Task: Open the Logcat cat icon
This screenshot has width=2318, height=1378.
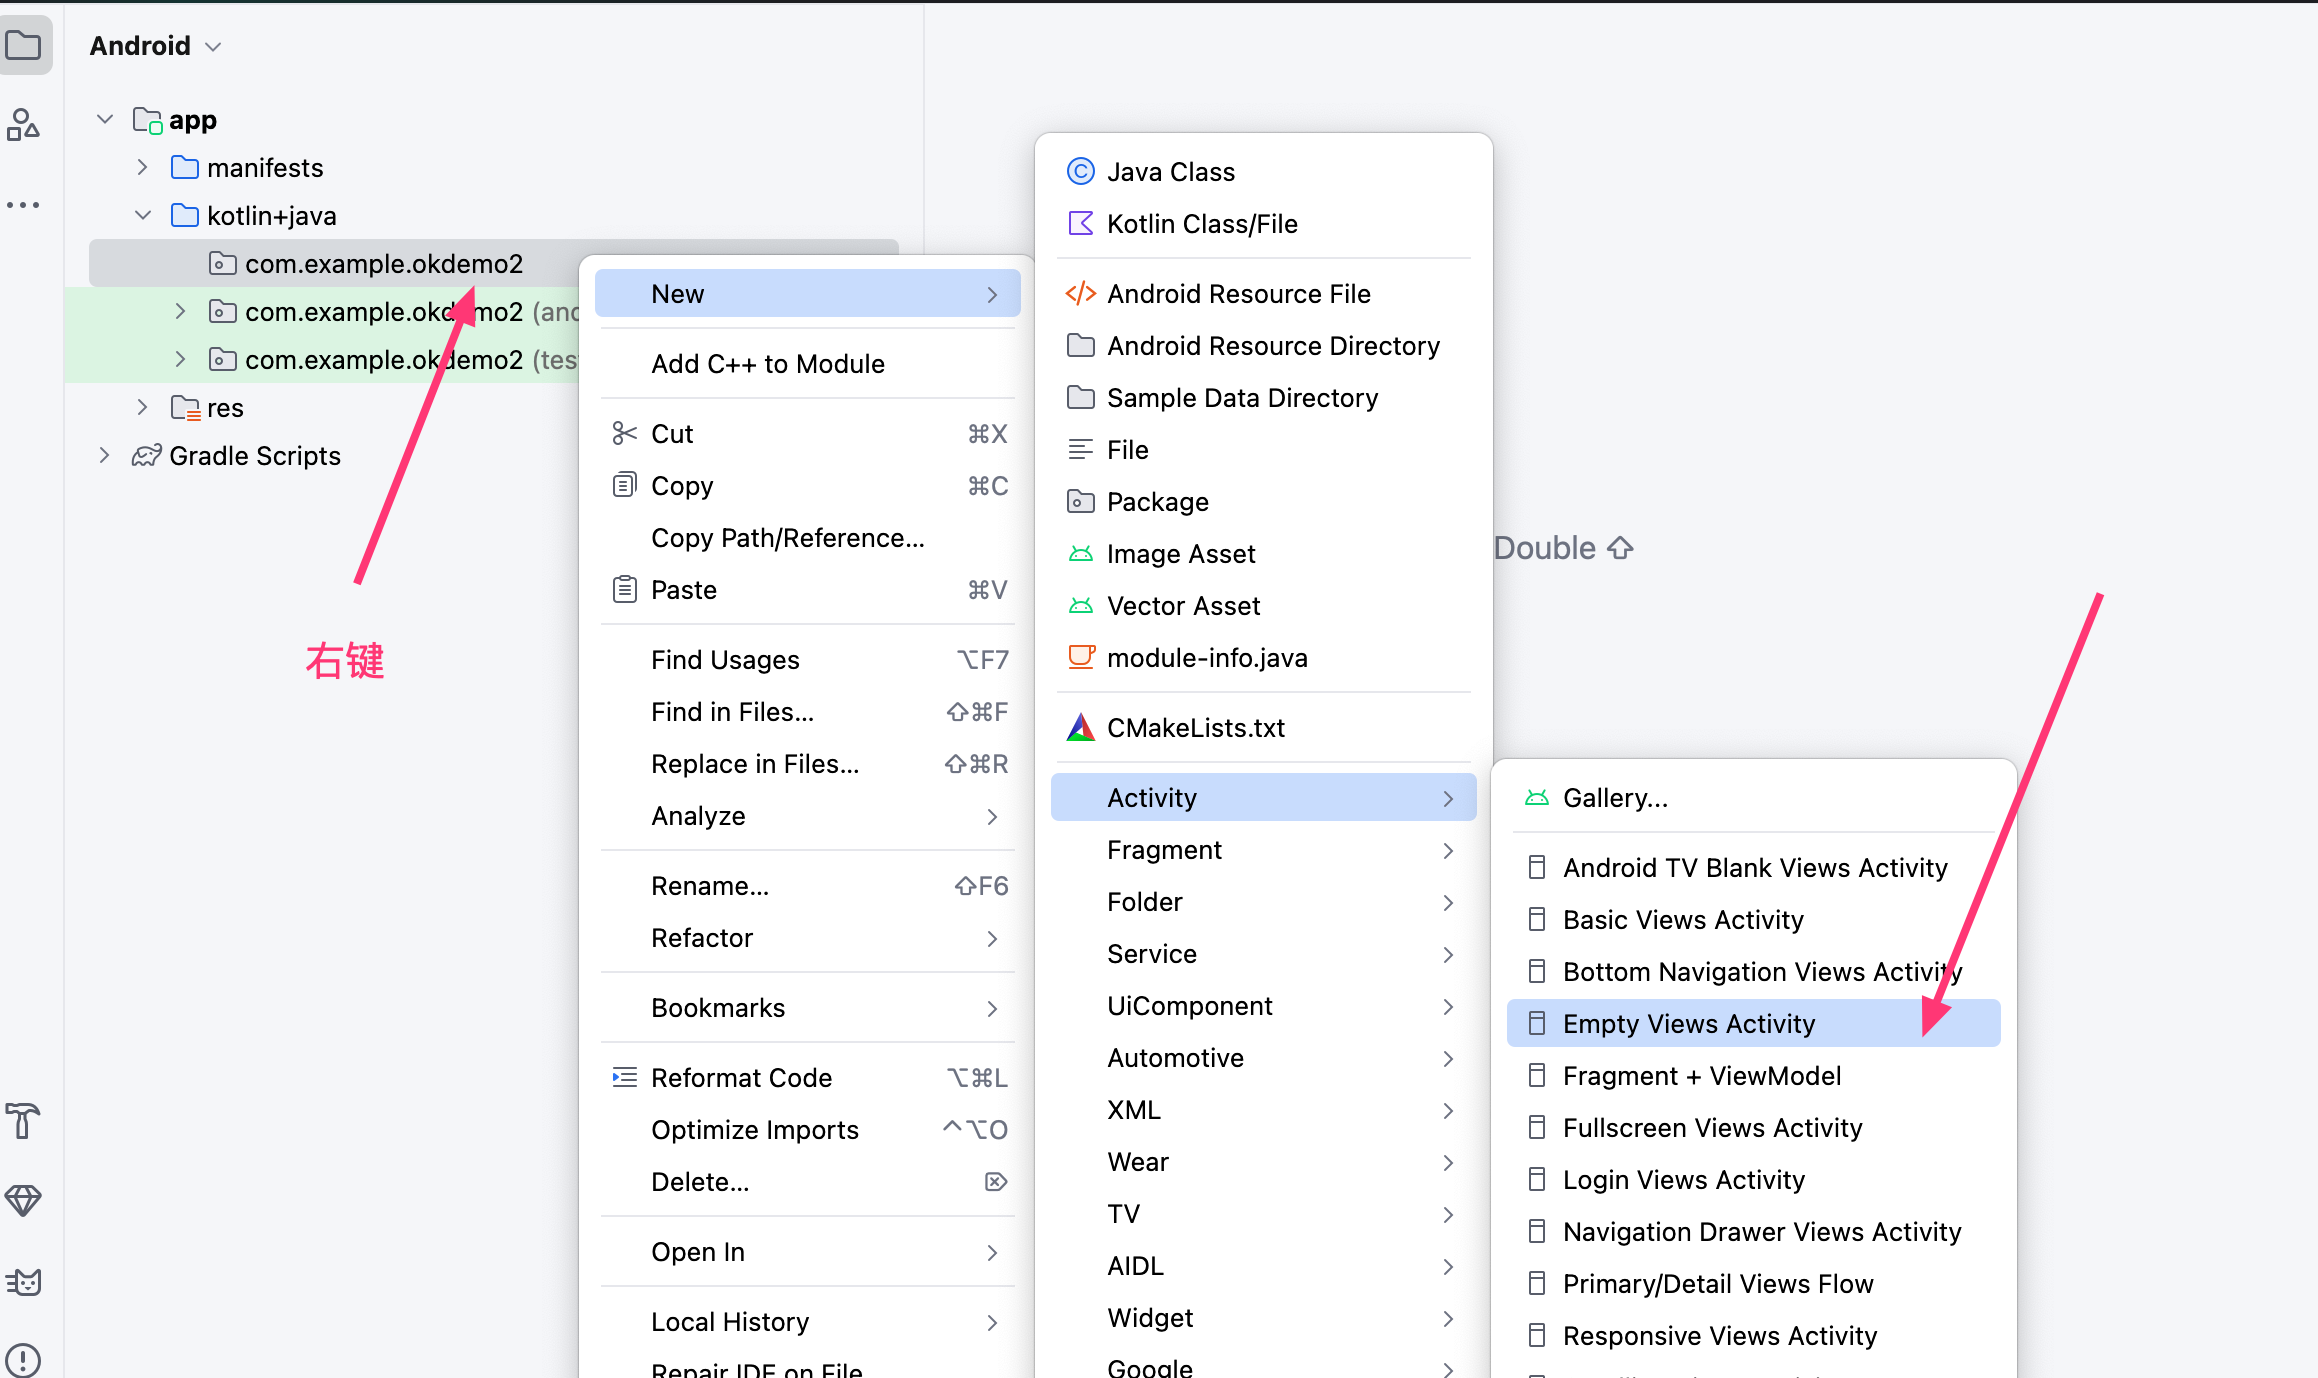Action: (24, 1281)
